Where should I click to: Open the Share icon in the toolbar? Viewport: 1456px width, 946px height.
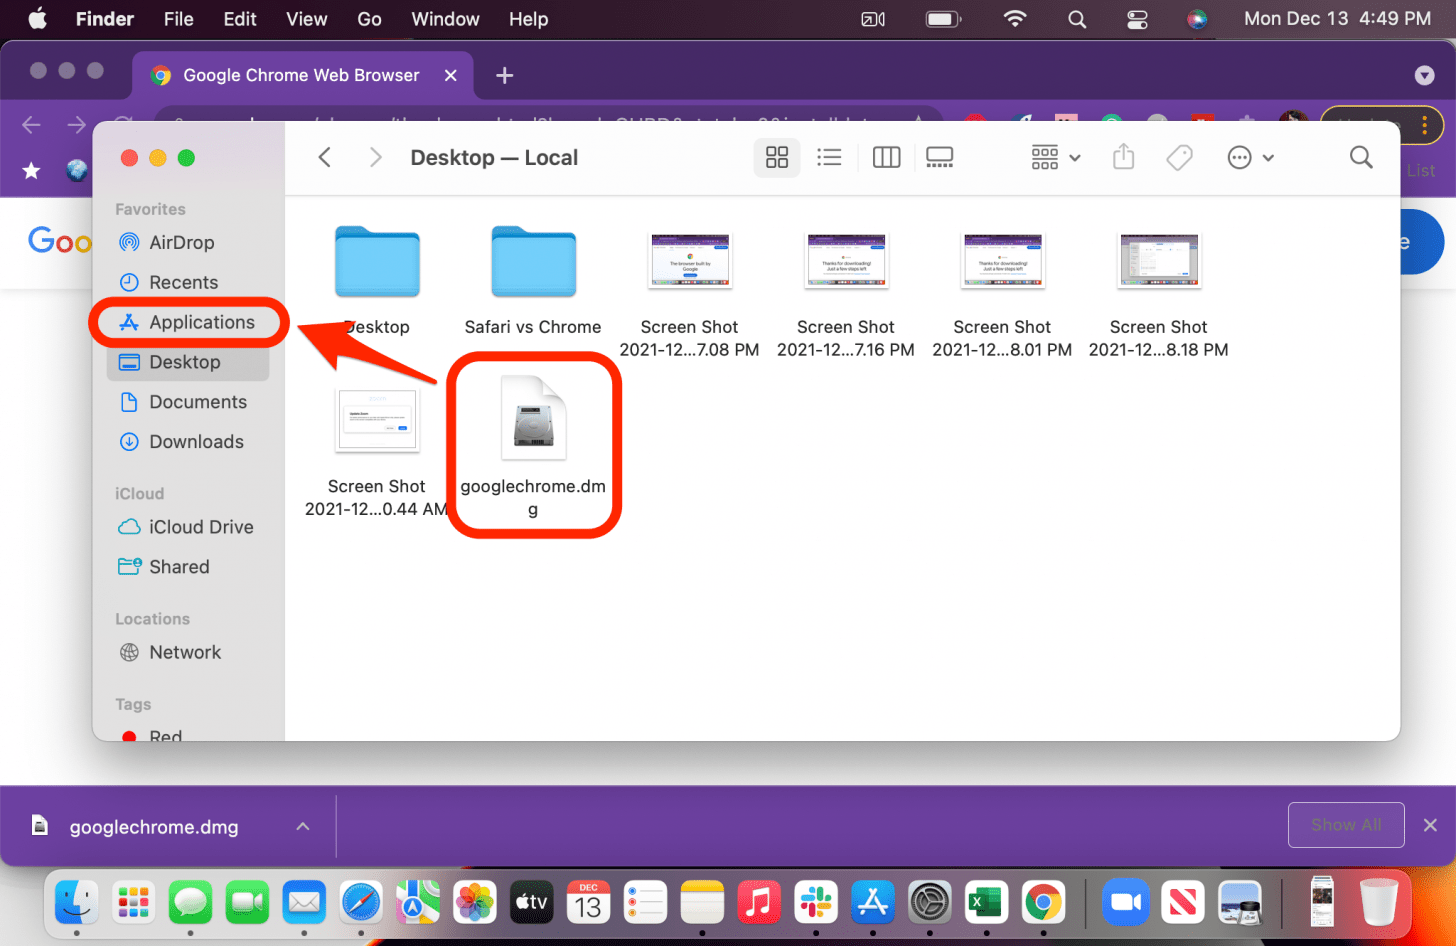(1122, 157)
